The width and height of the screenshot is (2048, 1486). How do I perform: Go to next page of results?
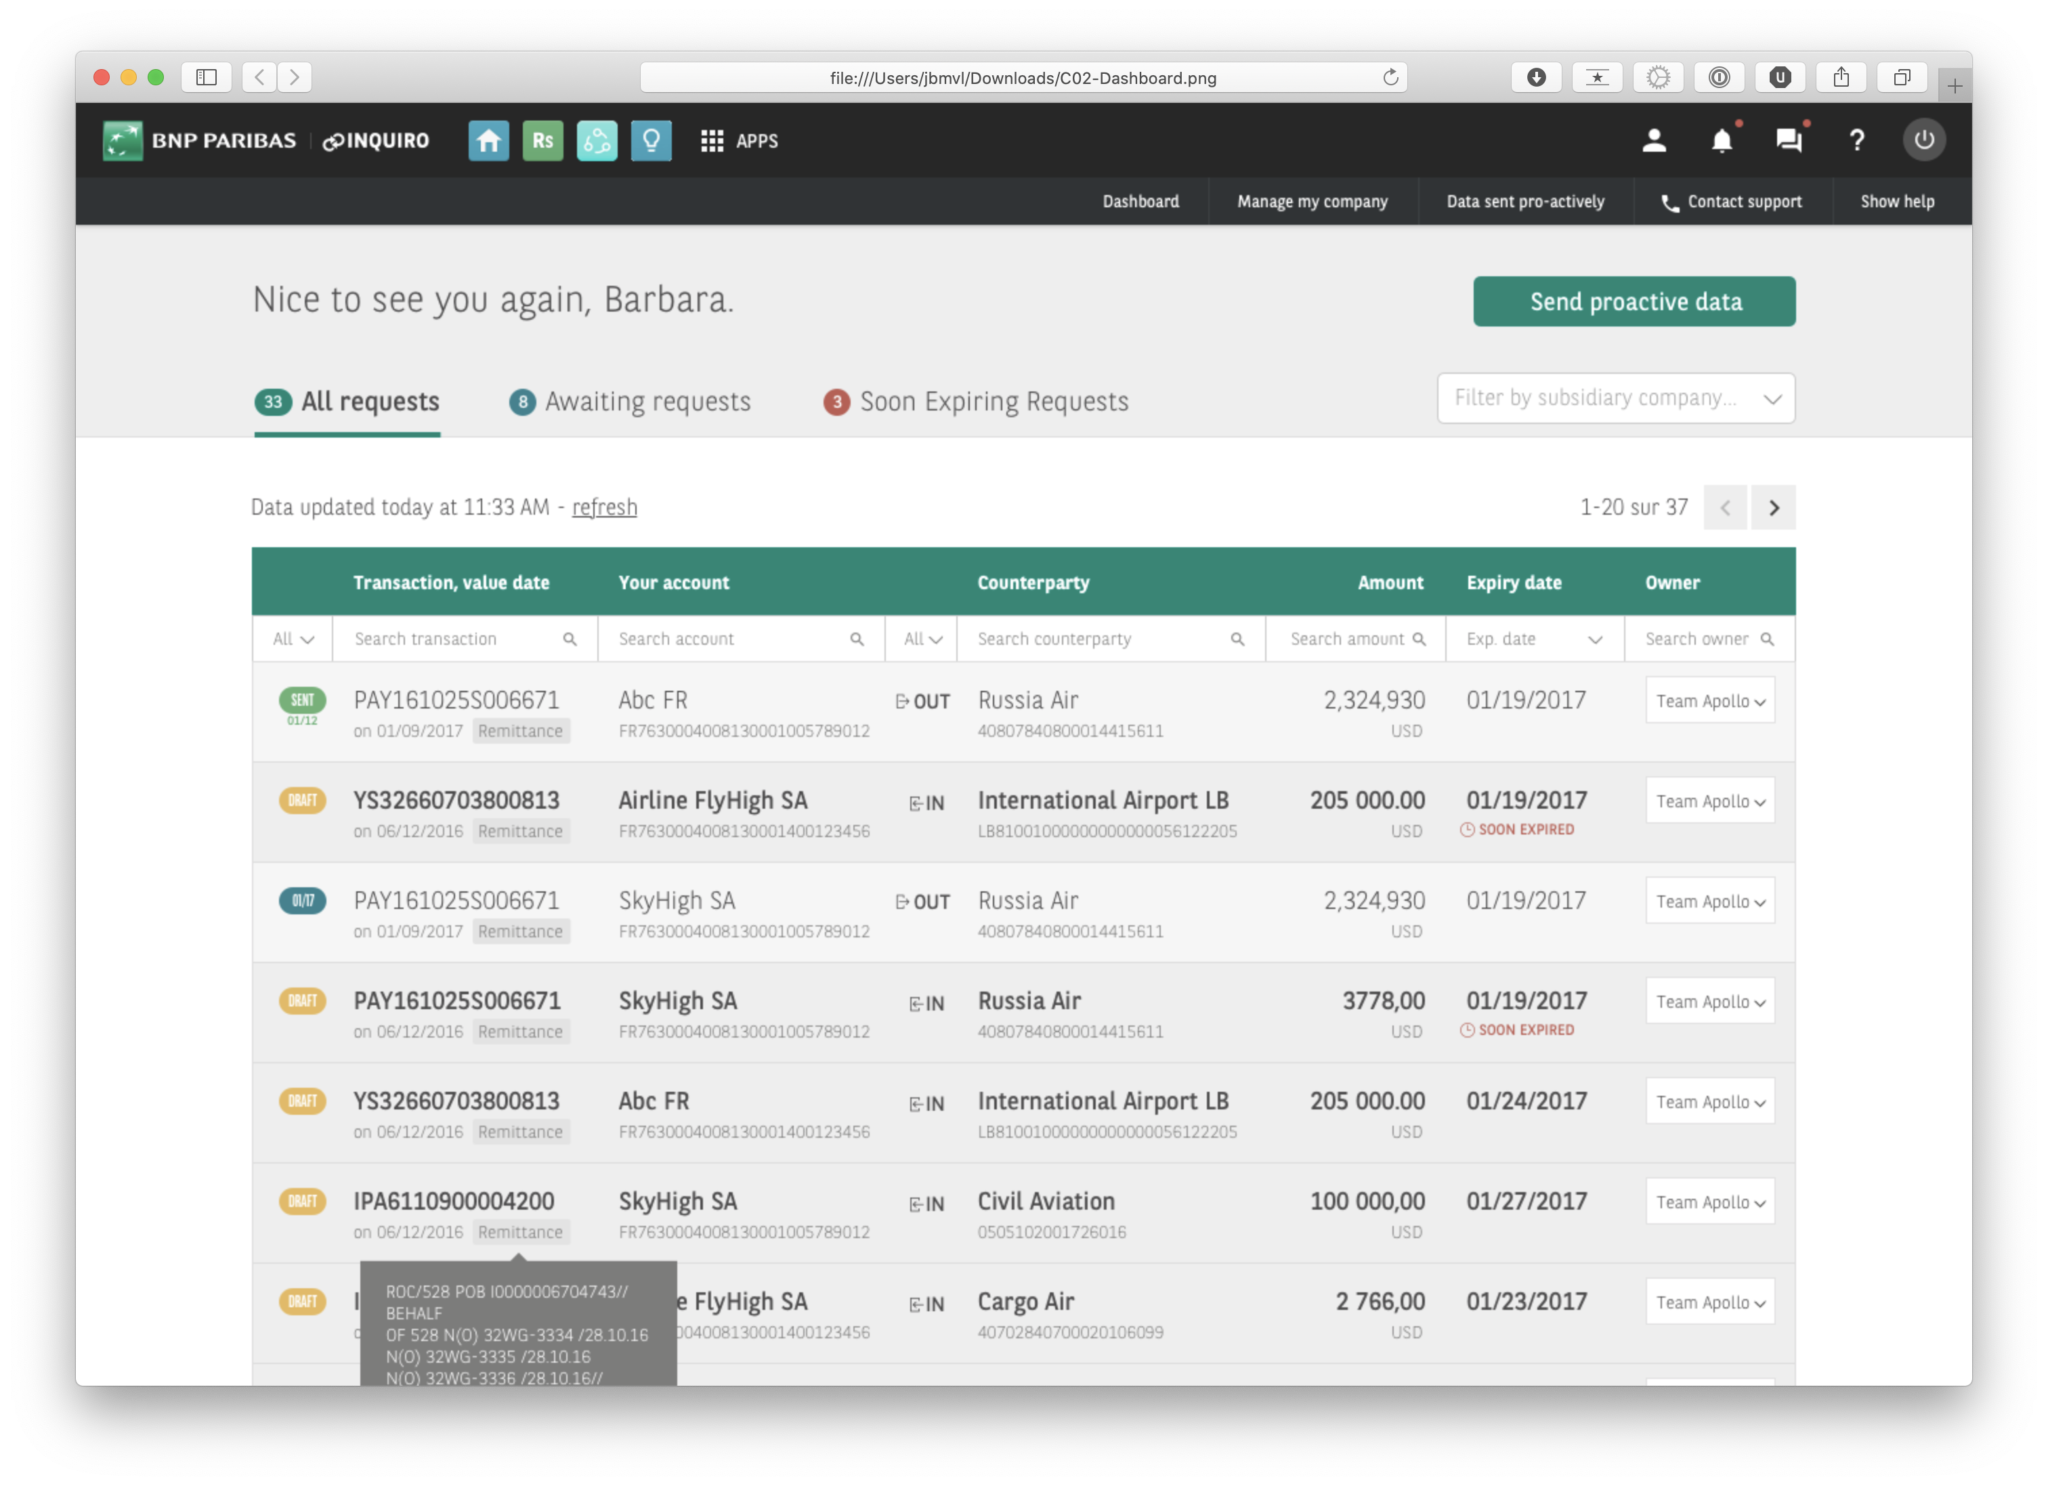click(1773, 508)
